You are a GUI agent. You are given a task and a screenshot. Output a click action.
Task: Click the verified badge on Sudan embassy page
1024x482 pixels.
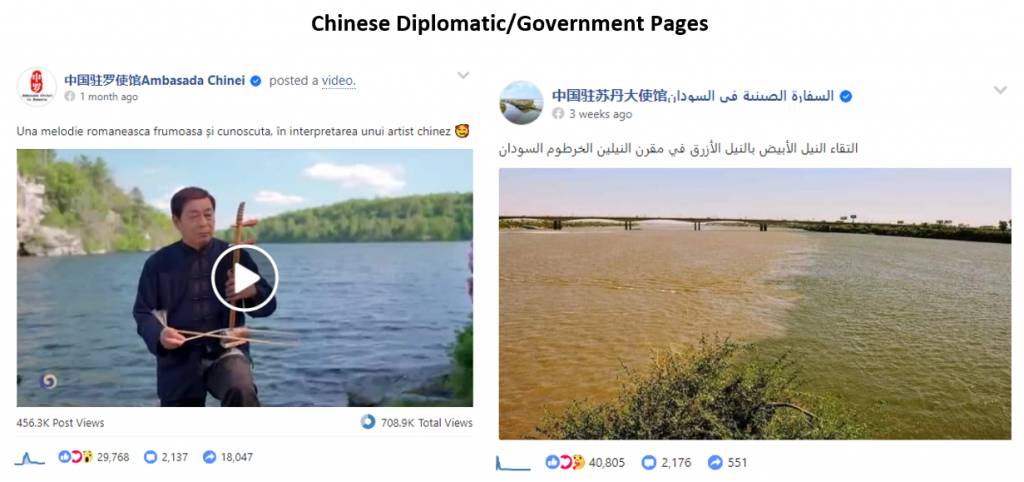(846, 97)
